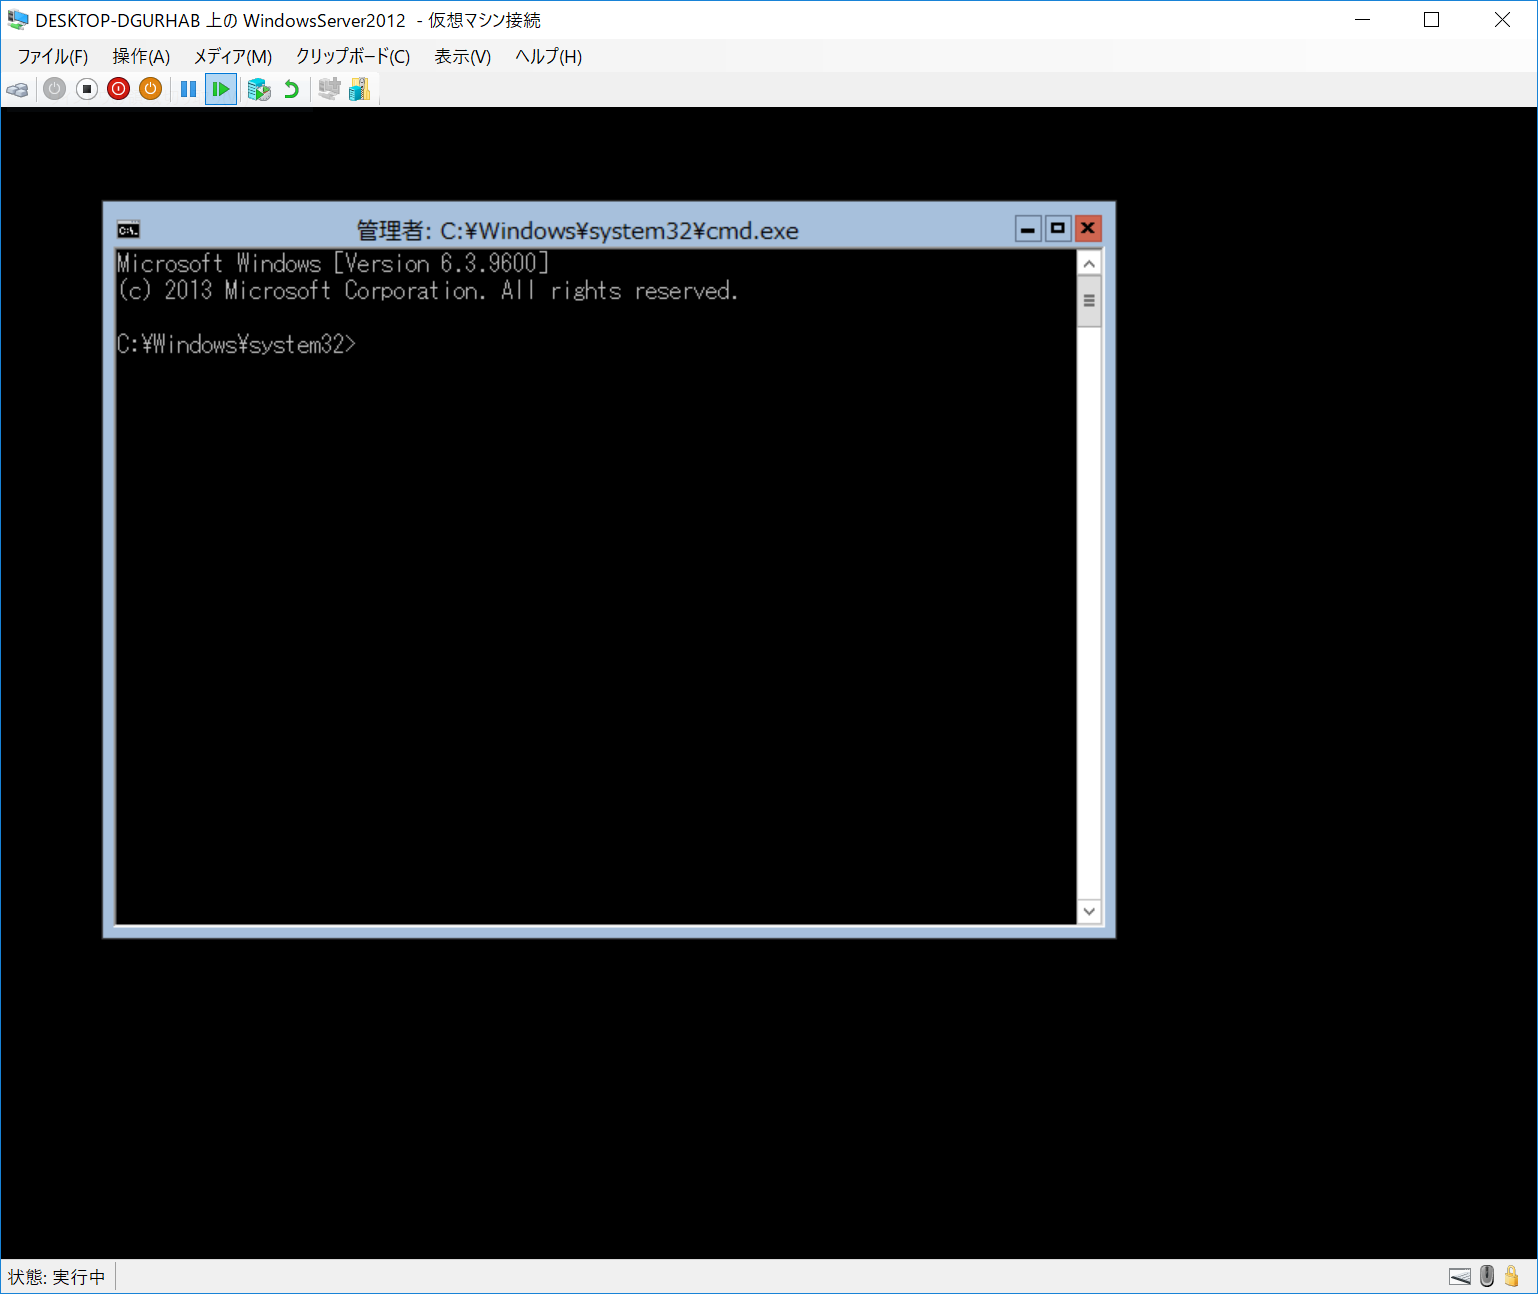This screenshot has width=1538, height=1294.
Task: Pause the running virtual machine
Action: 188,89
